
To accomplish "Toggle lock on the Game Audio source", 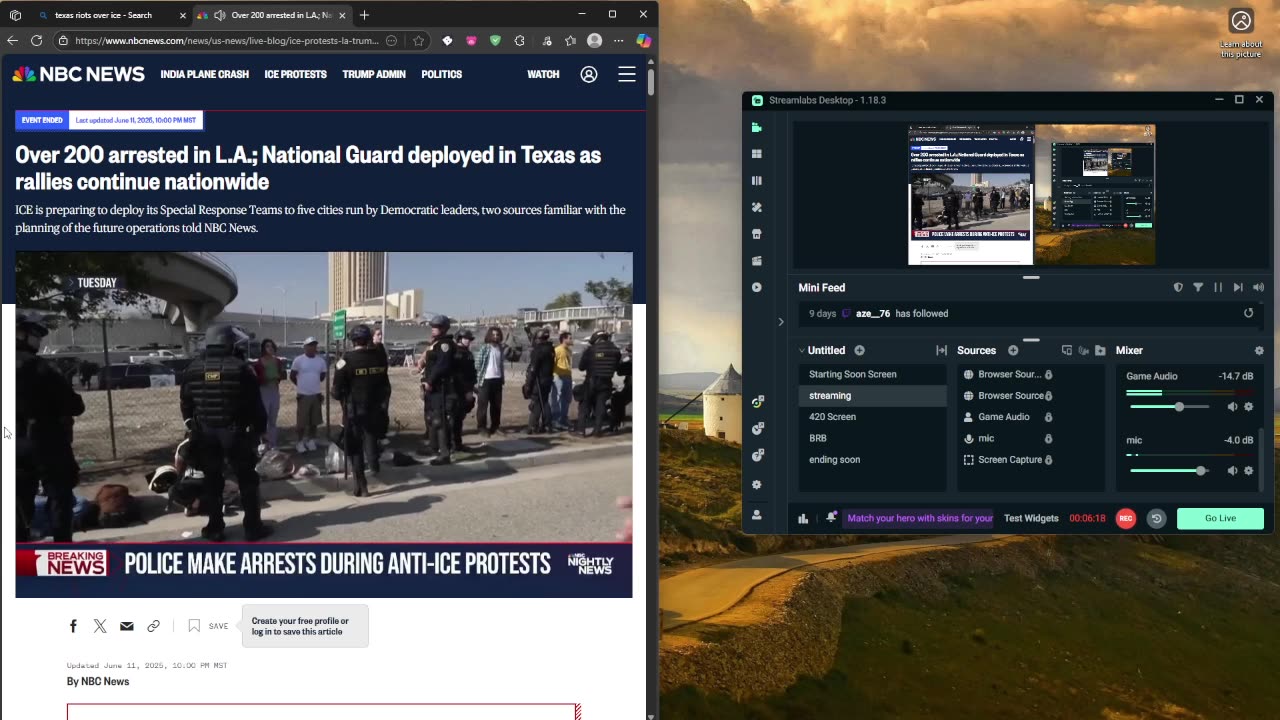I will coord(1048,417).
